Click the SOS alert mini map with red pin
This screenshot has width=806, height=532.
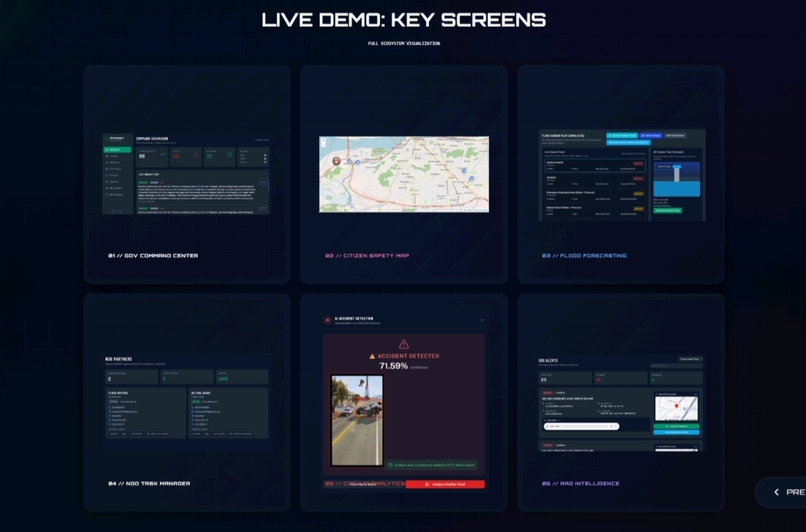pos(676,409)
